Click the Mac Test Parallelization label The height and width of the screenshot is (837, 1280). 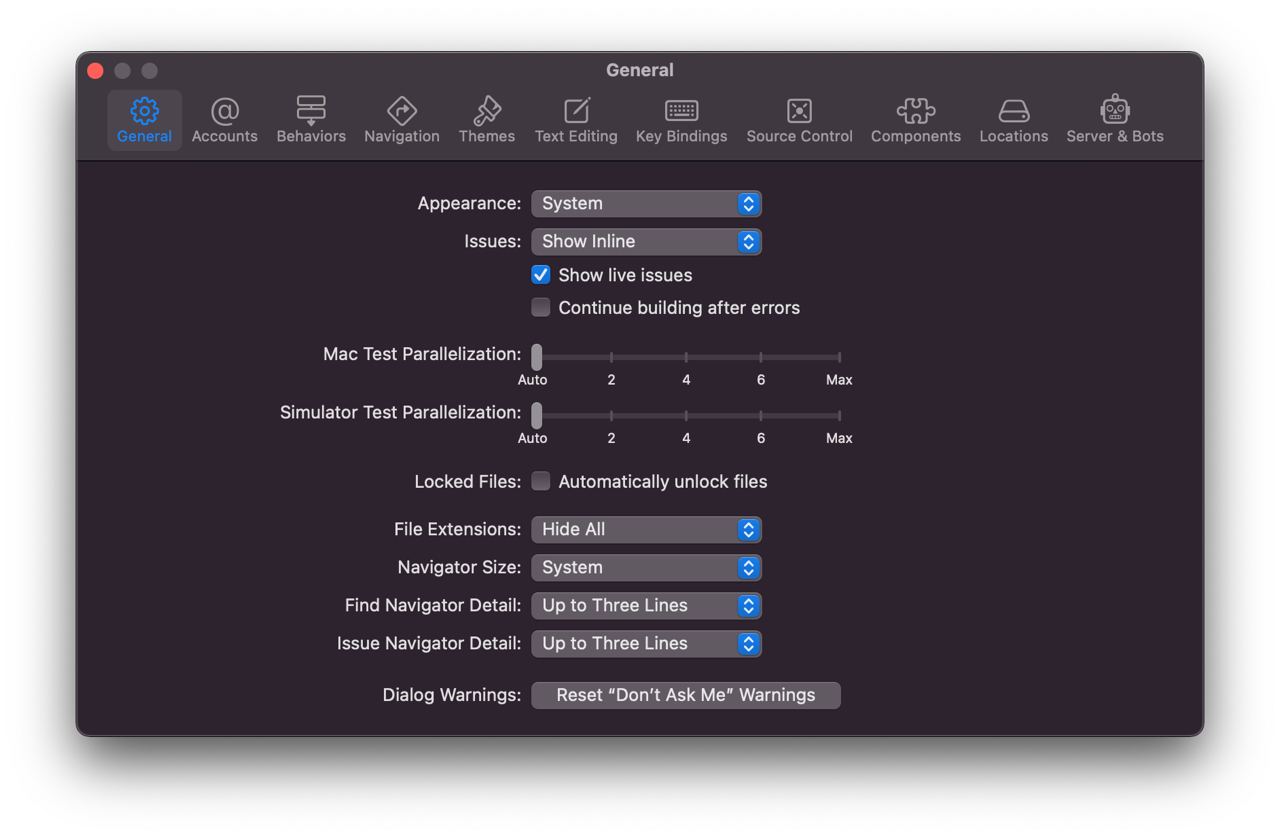(x=422, y=354)
